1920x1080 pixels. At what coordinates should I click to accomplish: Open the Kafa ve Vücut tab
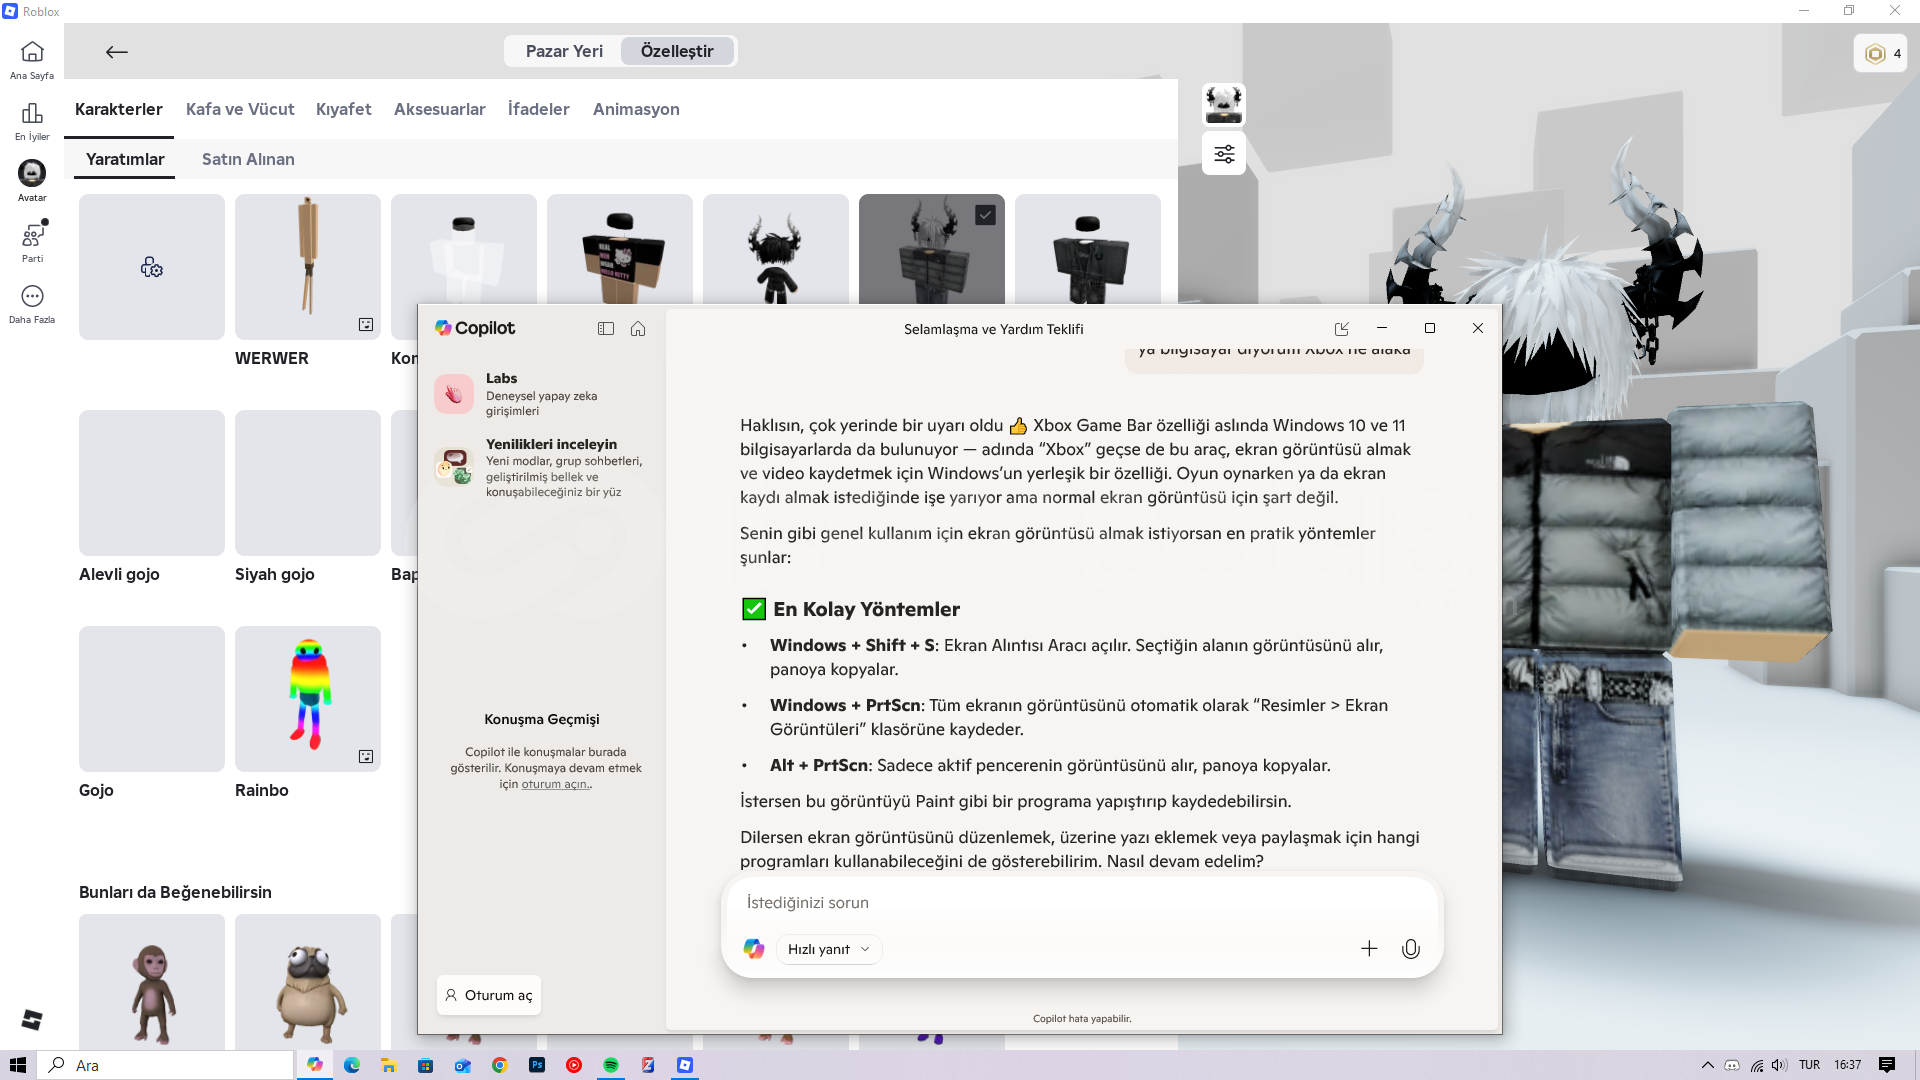[x=240, y=109]
